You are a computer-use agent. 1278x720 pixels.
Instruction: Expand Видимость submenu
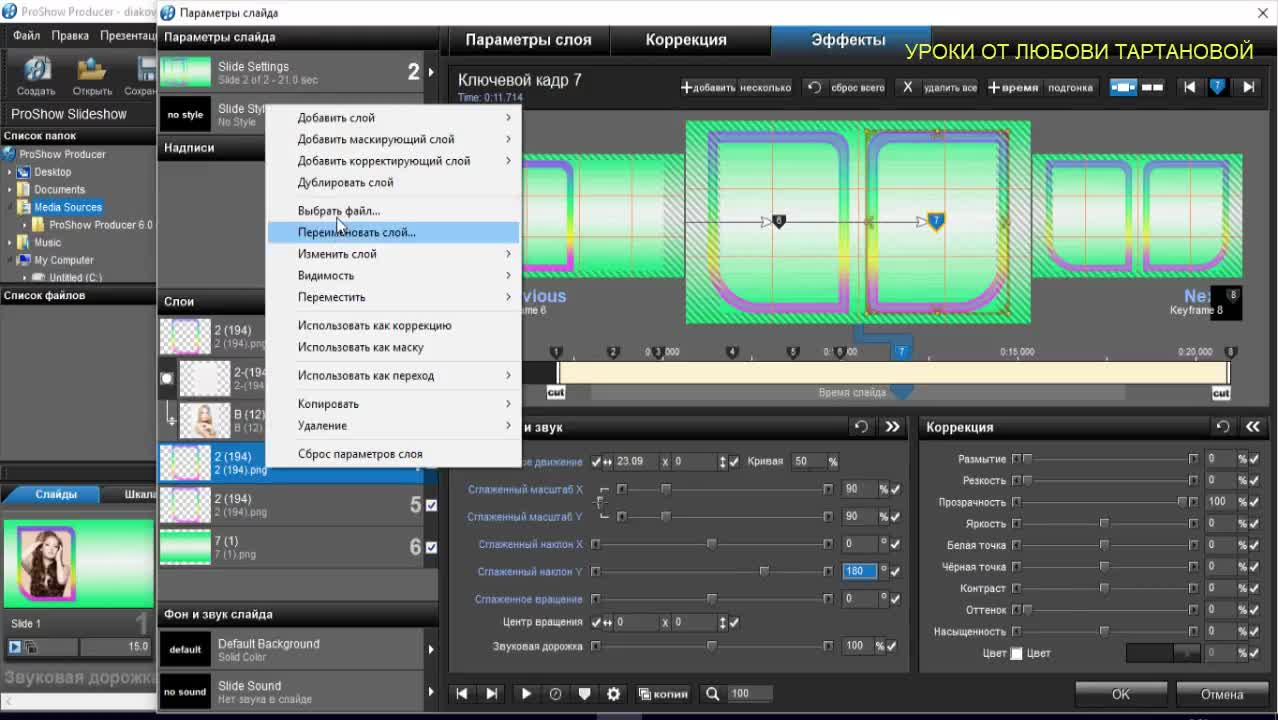click(508, 275)
